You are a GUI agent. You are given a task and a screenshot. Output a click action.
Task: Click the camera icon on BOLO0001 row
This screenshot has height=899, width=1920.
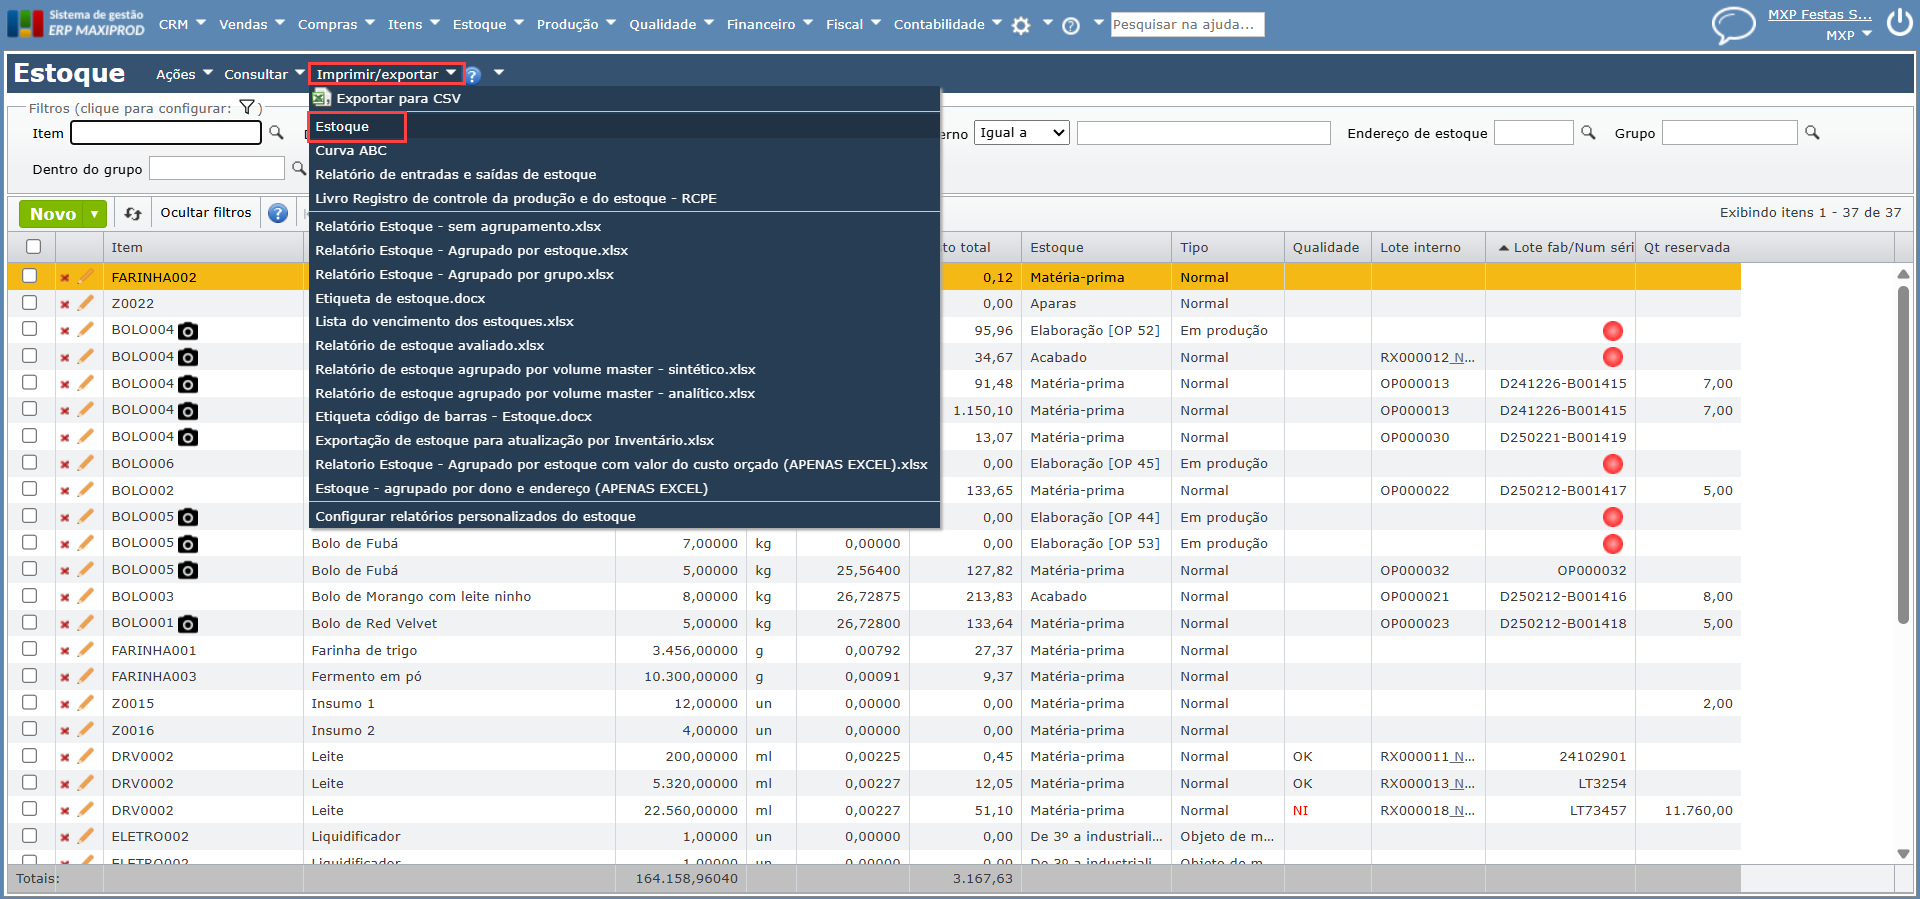(x=188, y=624)
